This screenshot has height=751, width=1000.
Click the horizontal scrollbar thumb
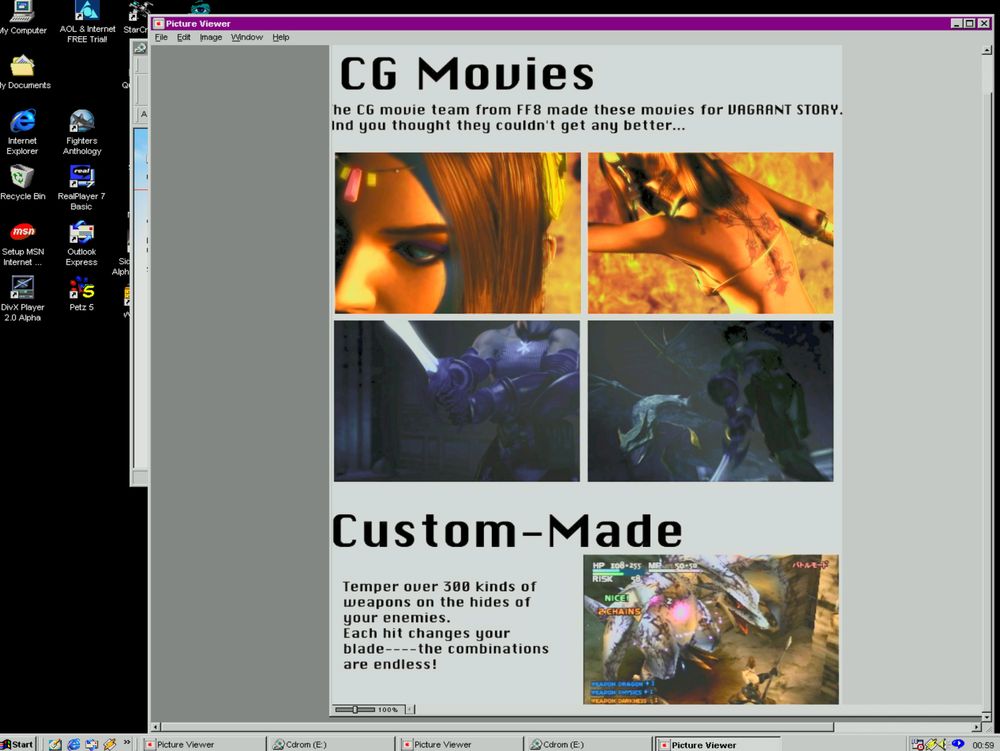pyautogui.click(x=497, y=727)
